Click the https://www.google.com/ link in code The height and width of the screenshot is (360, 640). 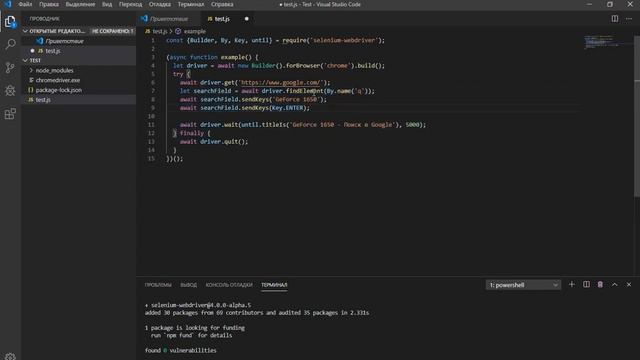[x=280, y=82]
